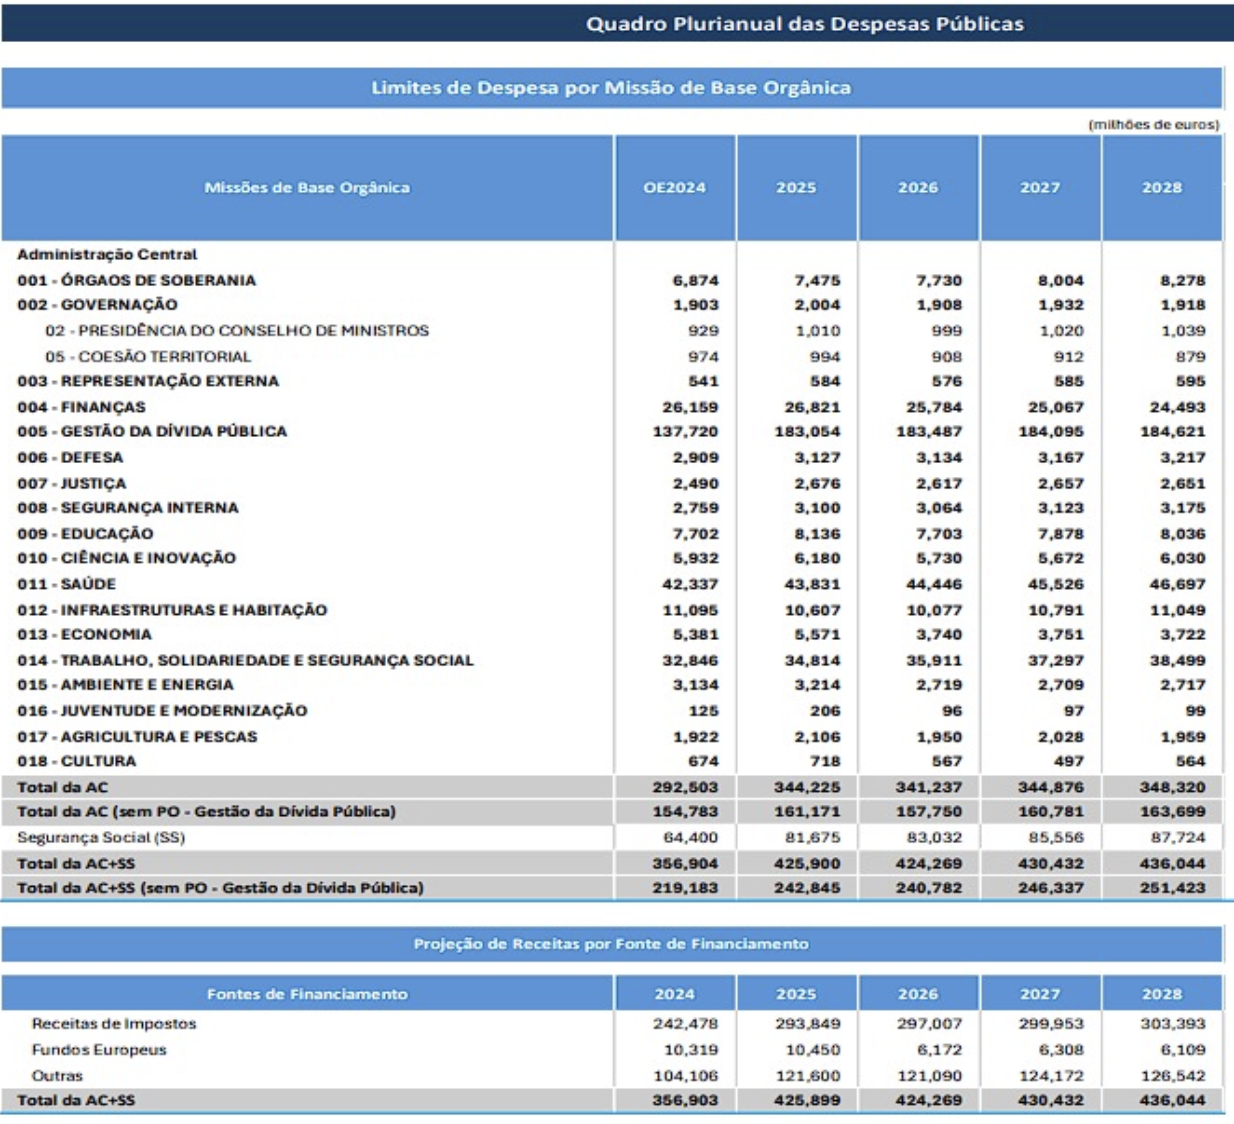Screen dimensions: 1234x1124
Task: Click the value 10,319 for Fundos Europeus
Action: click(691, 1050)
